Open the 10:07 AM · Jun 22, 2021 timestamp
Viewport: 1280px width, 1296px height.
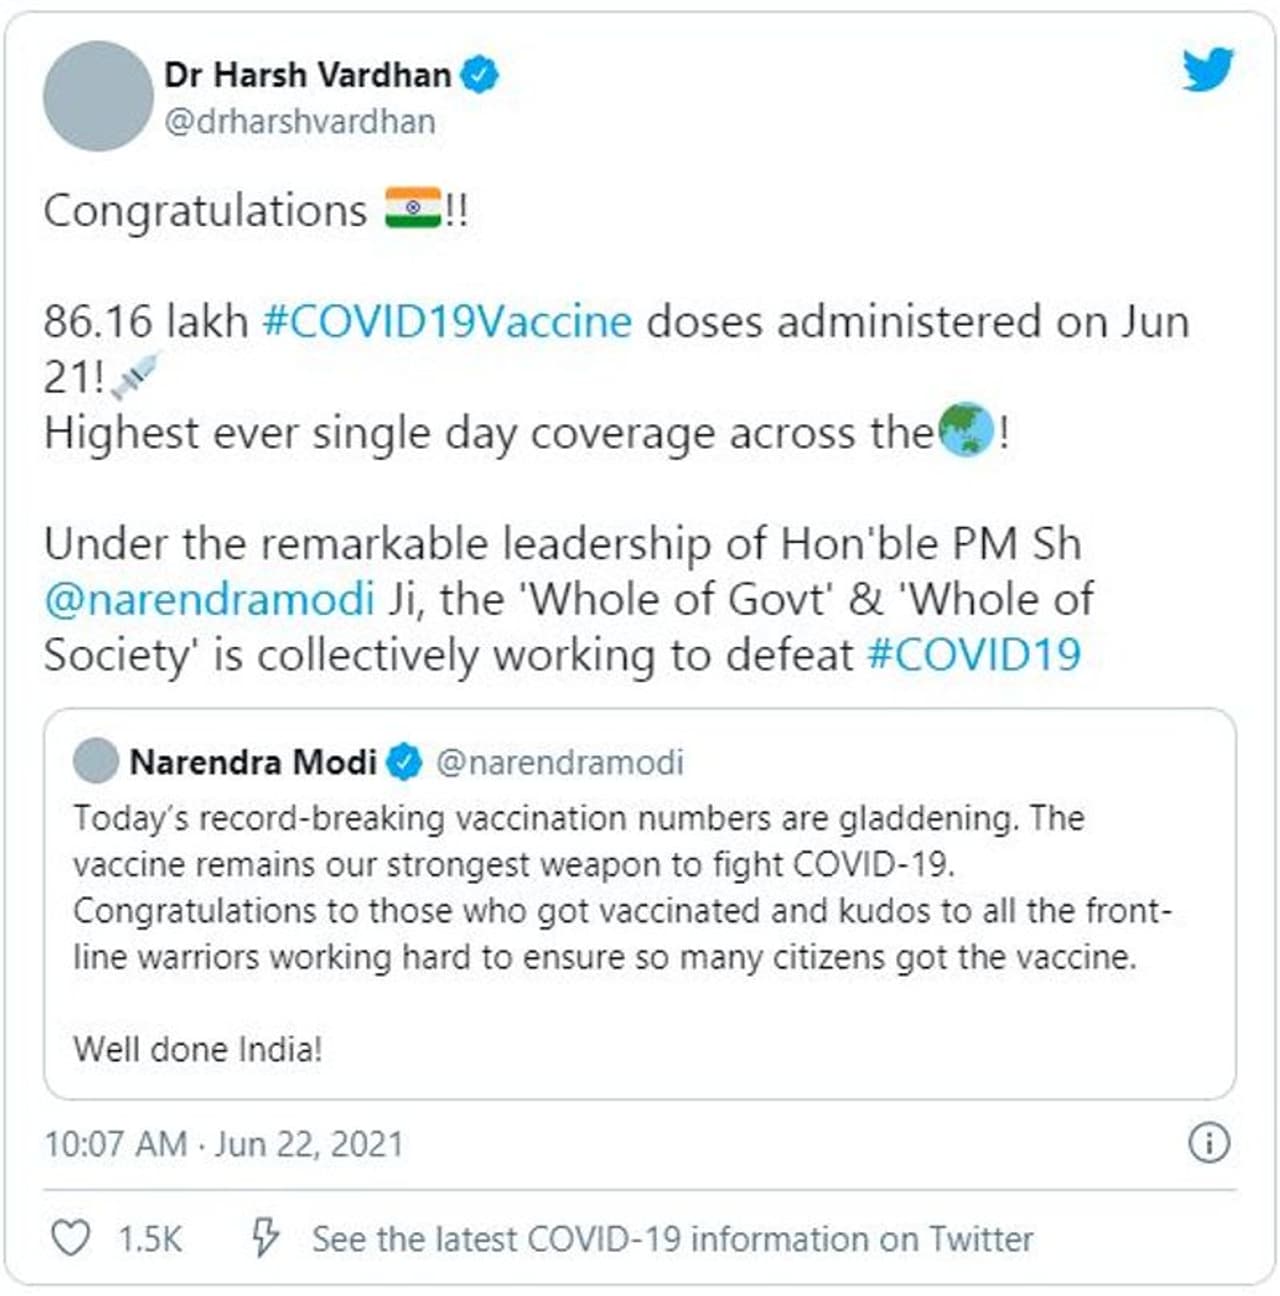[223, 1143]
